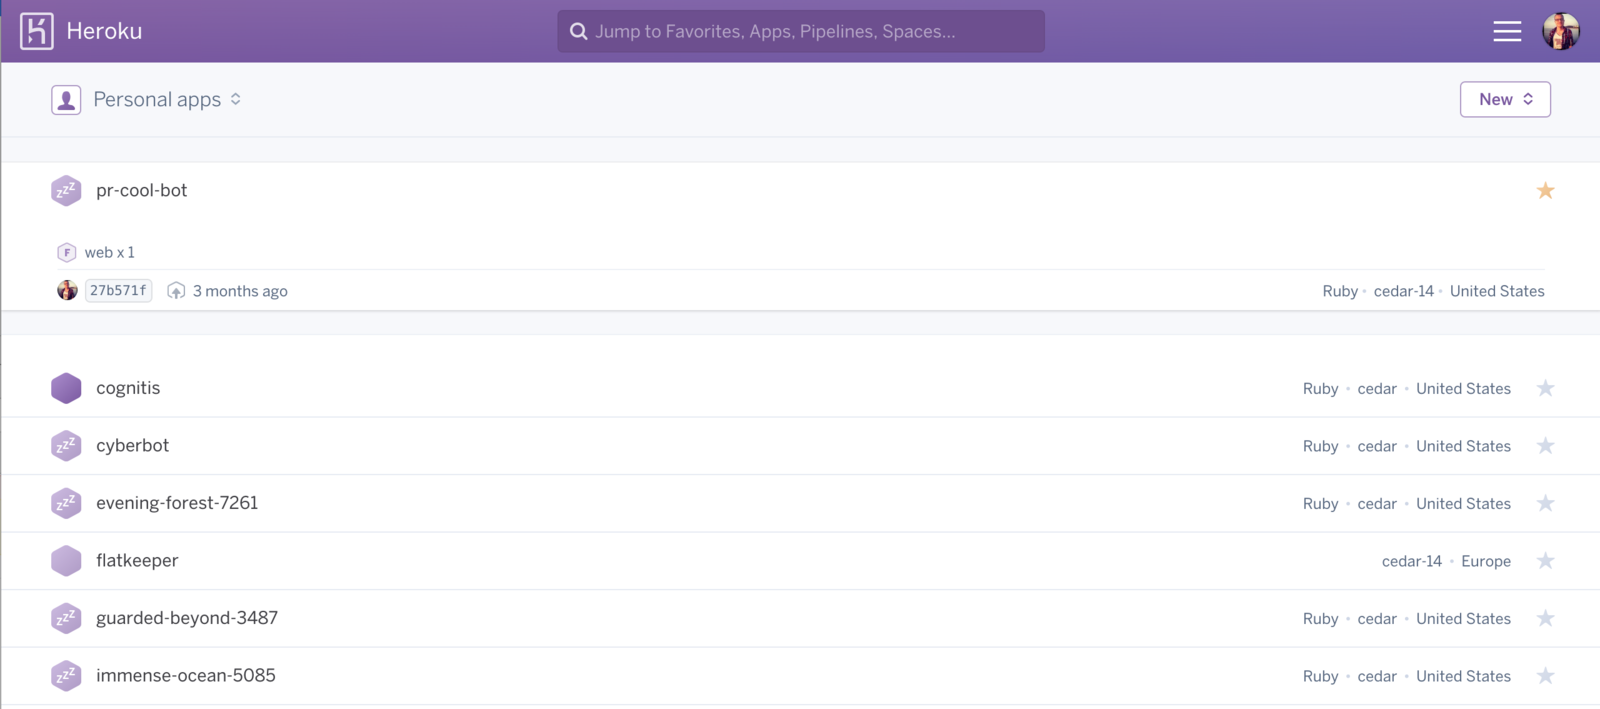The image size is (1600, 709).
Task: Favorite the cyberbot app star
Action: [1545, 446]
